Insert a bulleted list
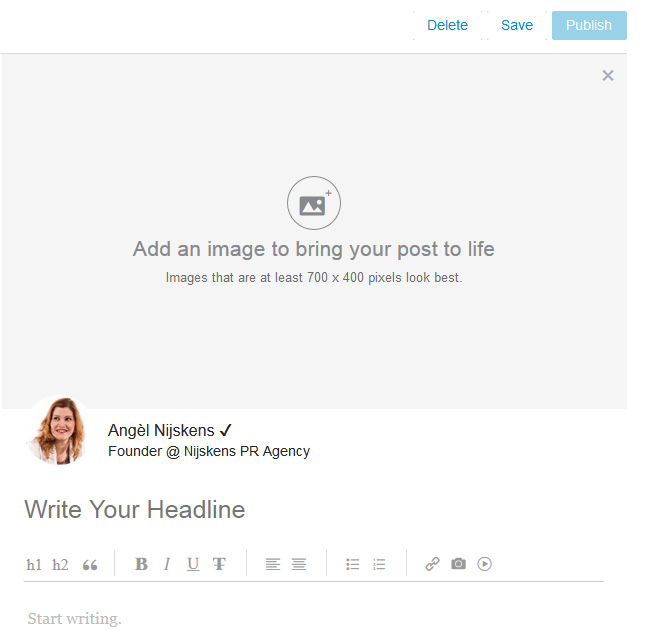646x630 pixels. pos(352,564)
